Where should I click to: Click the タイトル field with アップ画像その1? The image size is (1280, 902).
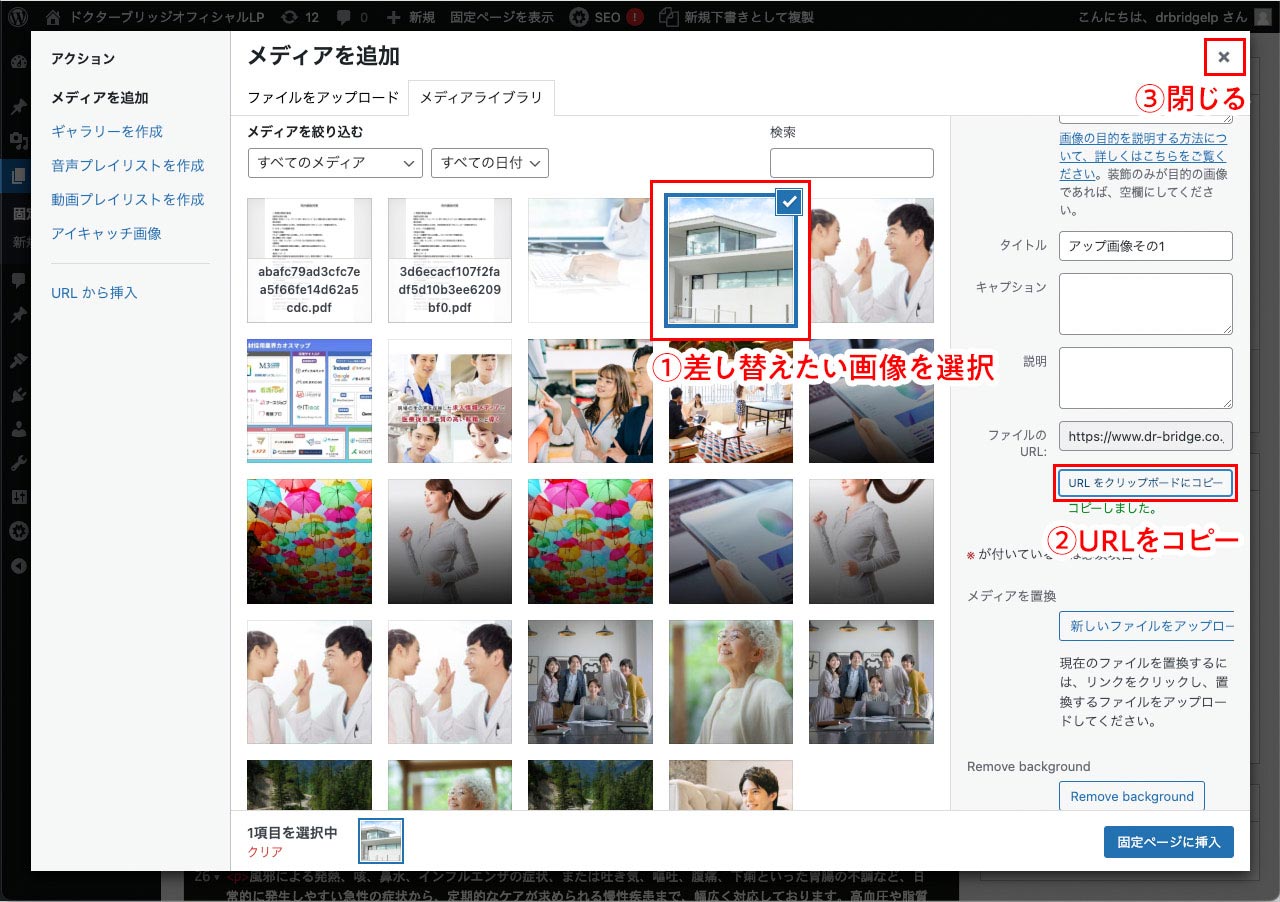click(x=1146, y=245)
